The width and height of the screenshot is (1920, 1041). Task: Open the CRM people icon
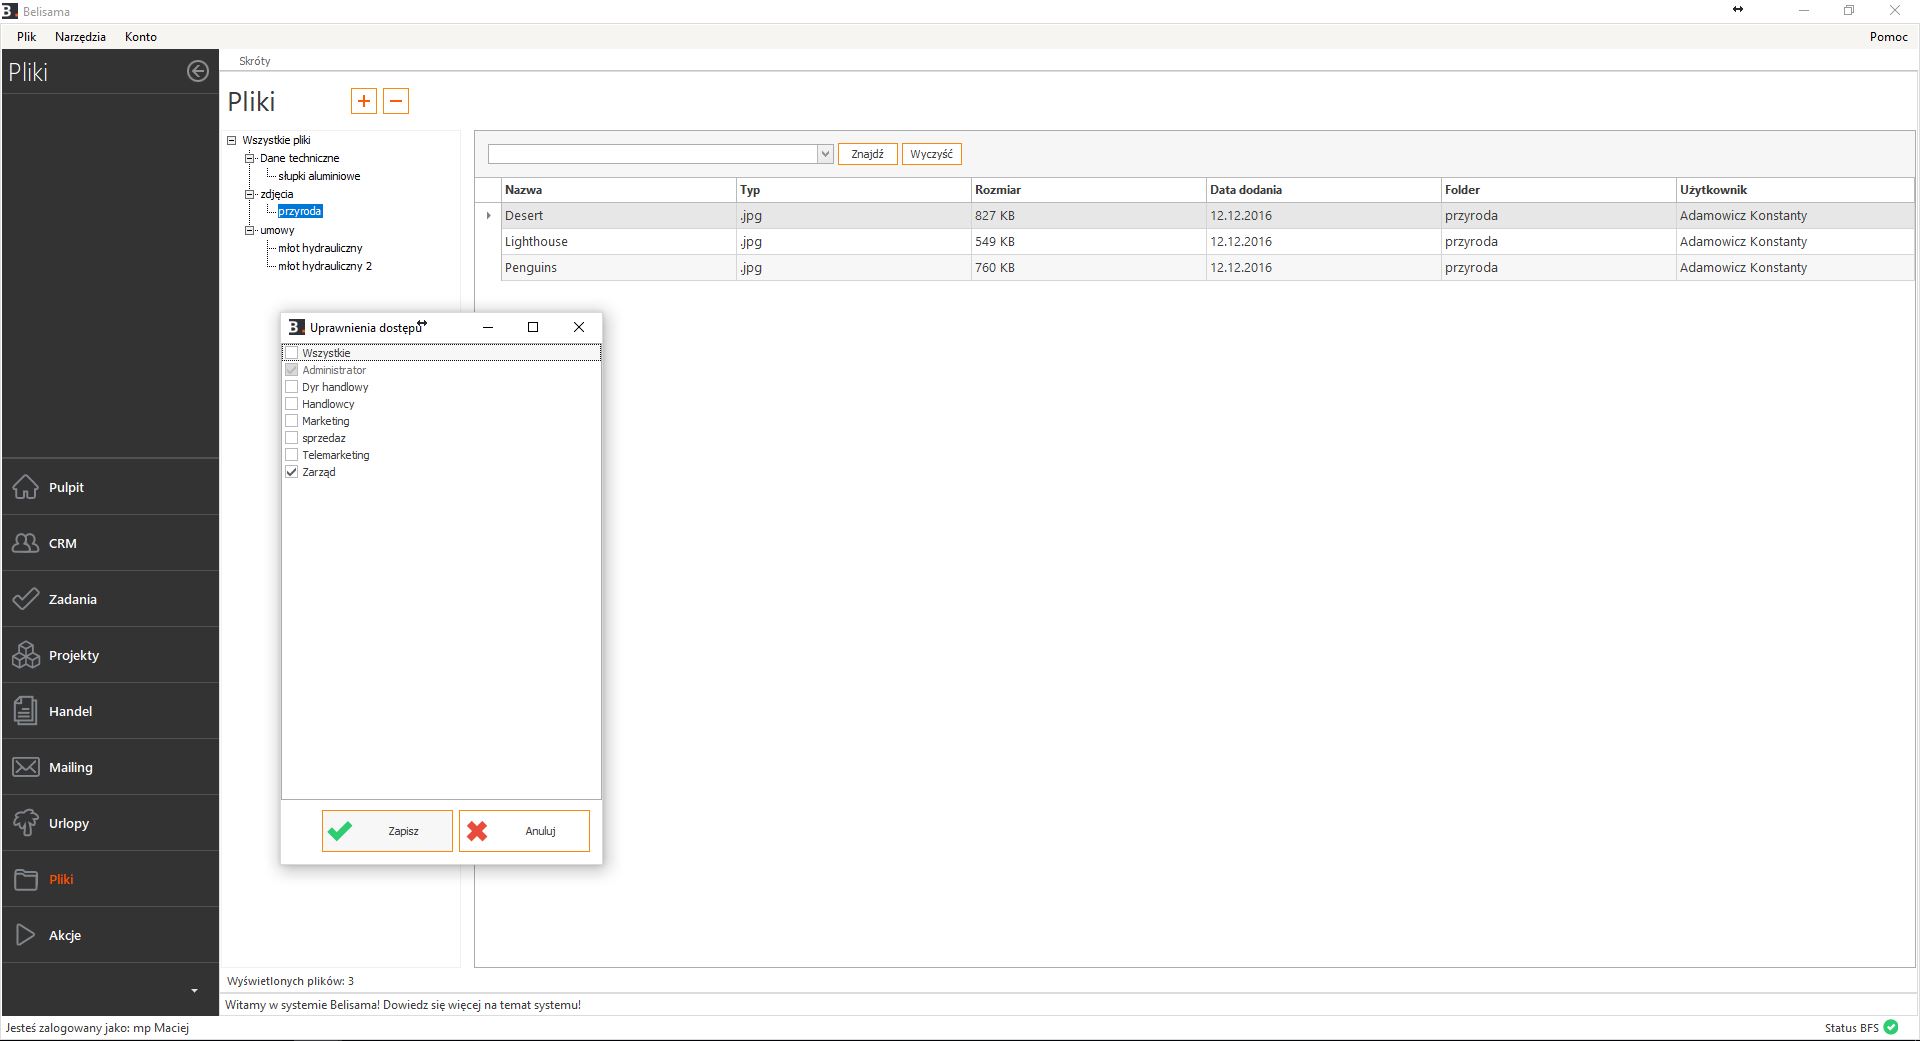coord(26,543)
